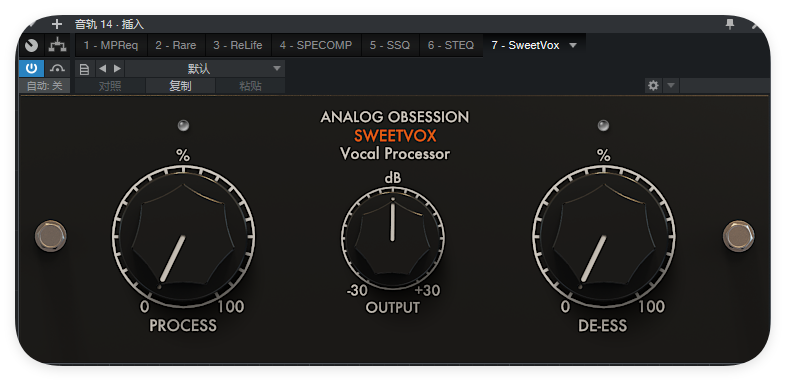The width and height of the screenshot is (786, 381).
Task: Click the Vocal Processor subtitle text
Action: (395, 153)
